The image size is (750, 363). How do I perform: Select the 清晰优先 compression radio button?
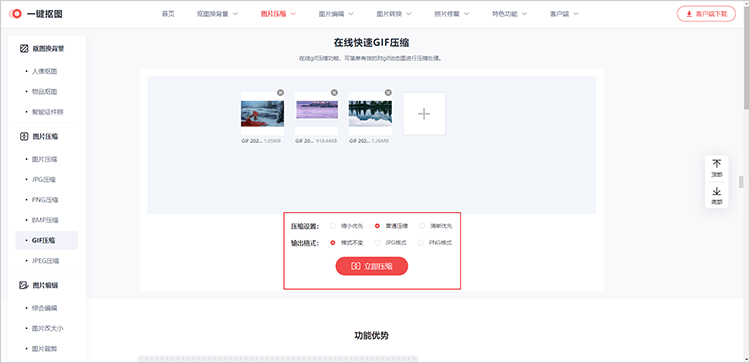pos(421,226)
